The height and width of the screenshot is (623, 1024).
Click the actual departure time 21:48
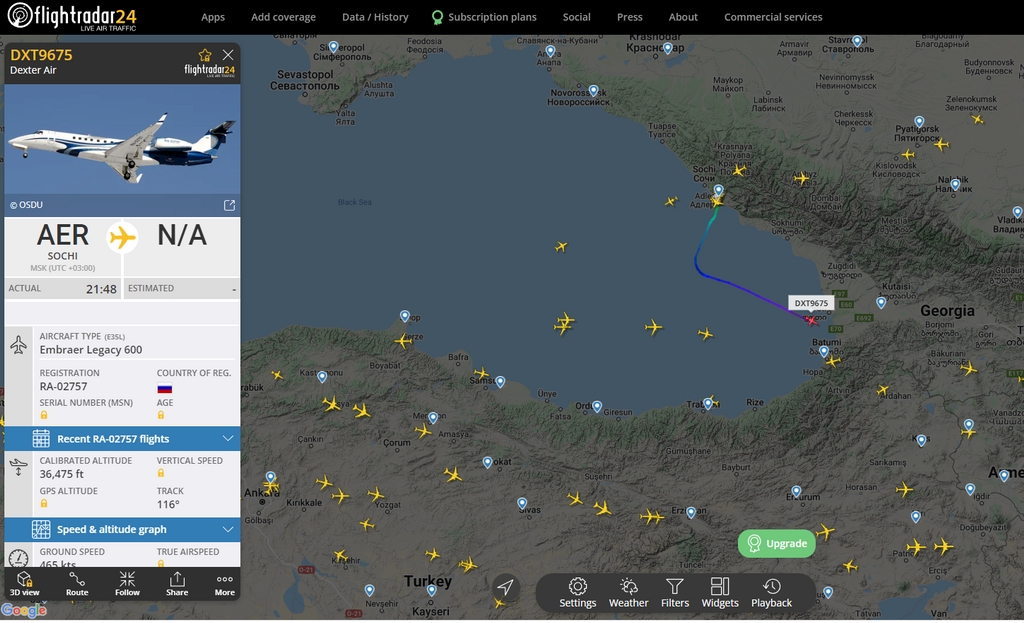[101, 289]
